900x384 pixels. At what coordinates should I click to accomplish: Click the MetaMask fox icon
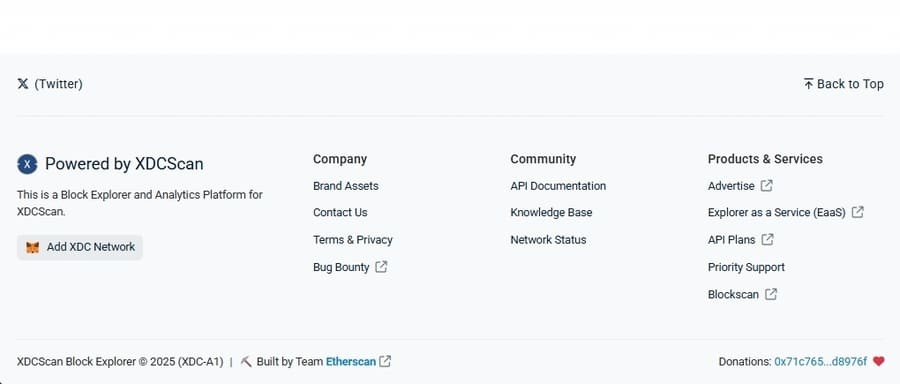click(33, 247)
